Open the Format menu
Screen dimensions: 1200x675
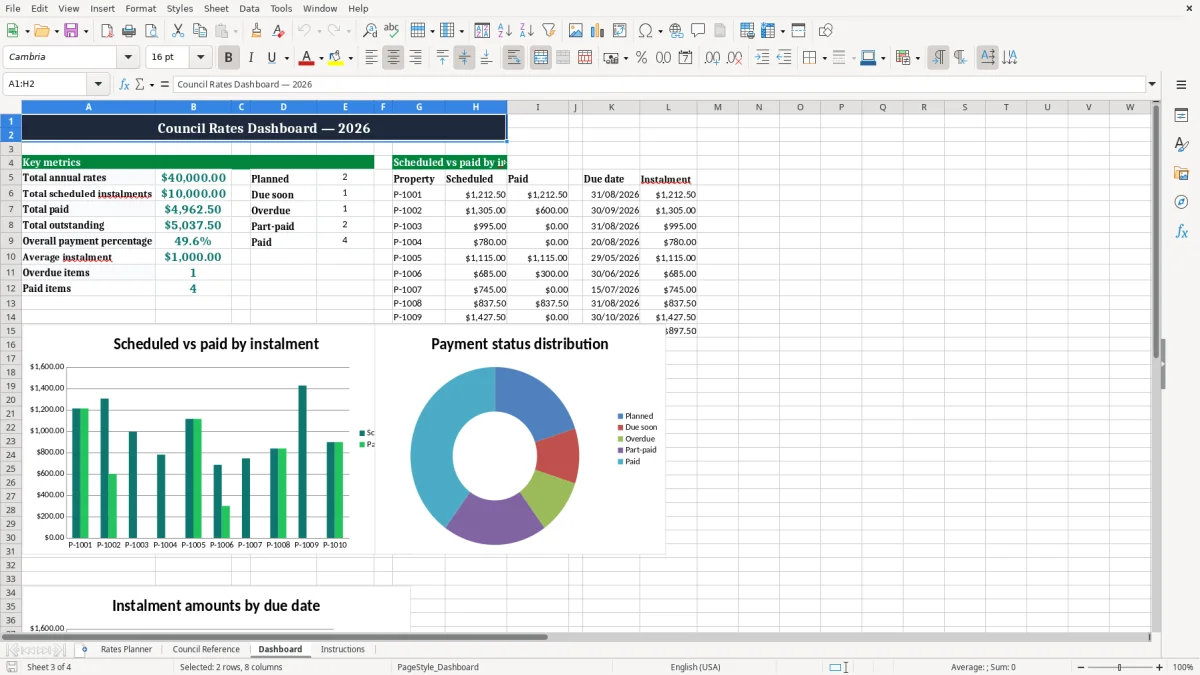[x=141, y=8]
